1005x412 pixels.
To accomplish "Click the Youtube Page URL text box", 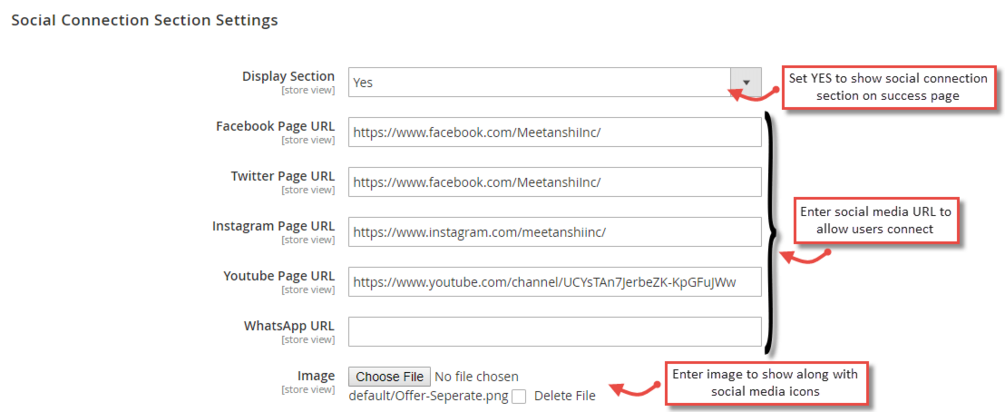I will coord(555,282).
